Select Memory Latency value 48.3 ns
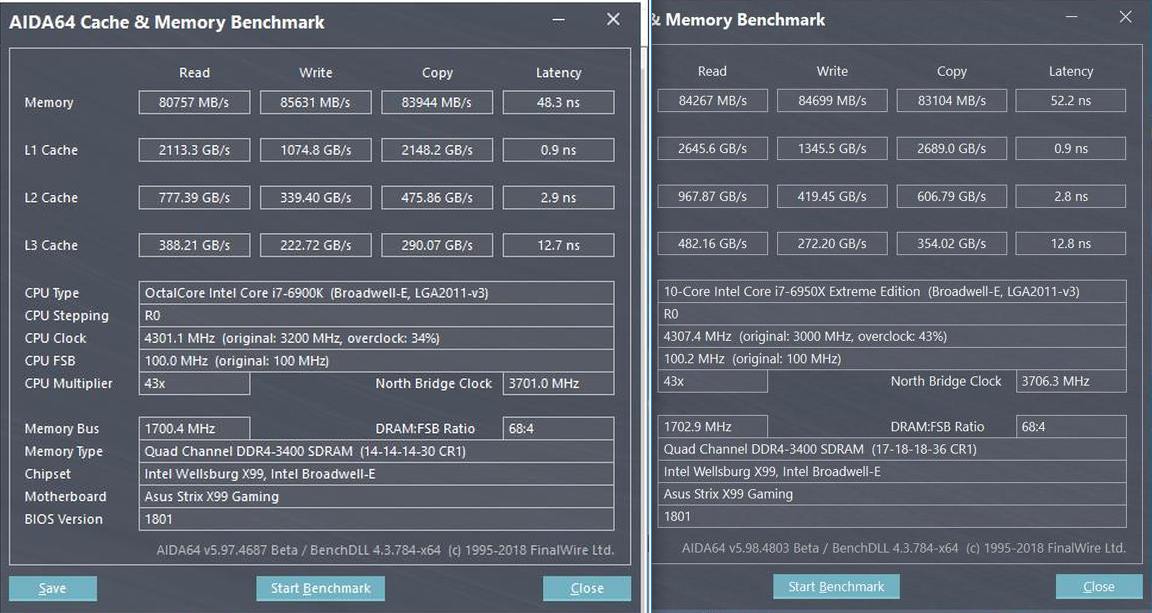This screenshot has height=613, width=1152. coord(558,103)
